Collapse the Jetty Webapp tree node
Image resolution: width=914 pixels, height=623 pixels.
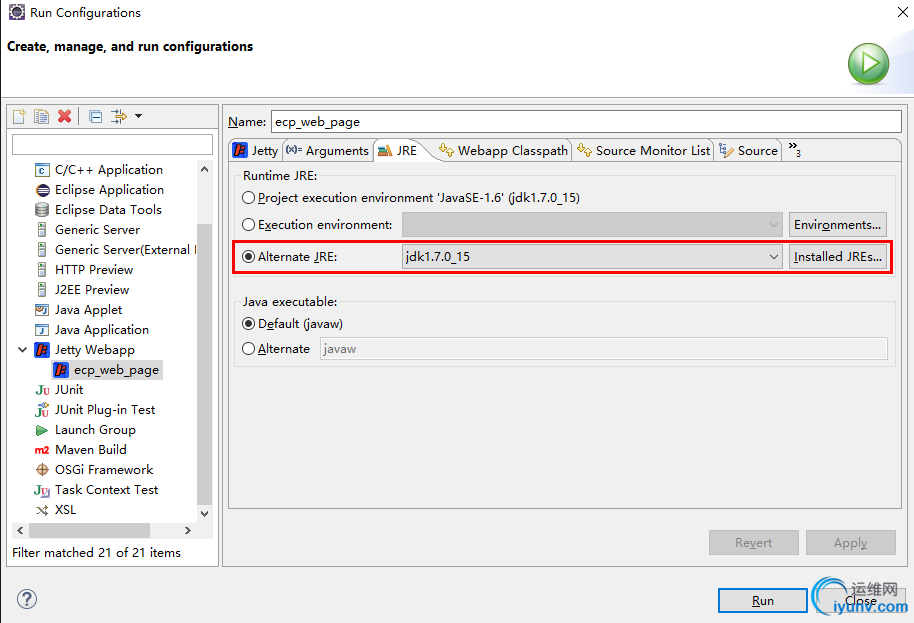(23, 350)
